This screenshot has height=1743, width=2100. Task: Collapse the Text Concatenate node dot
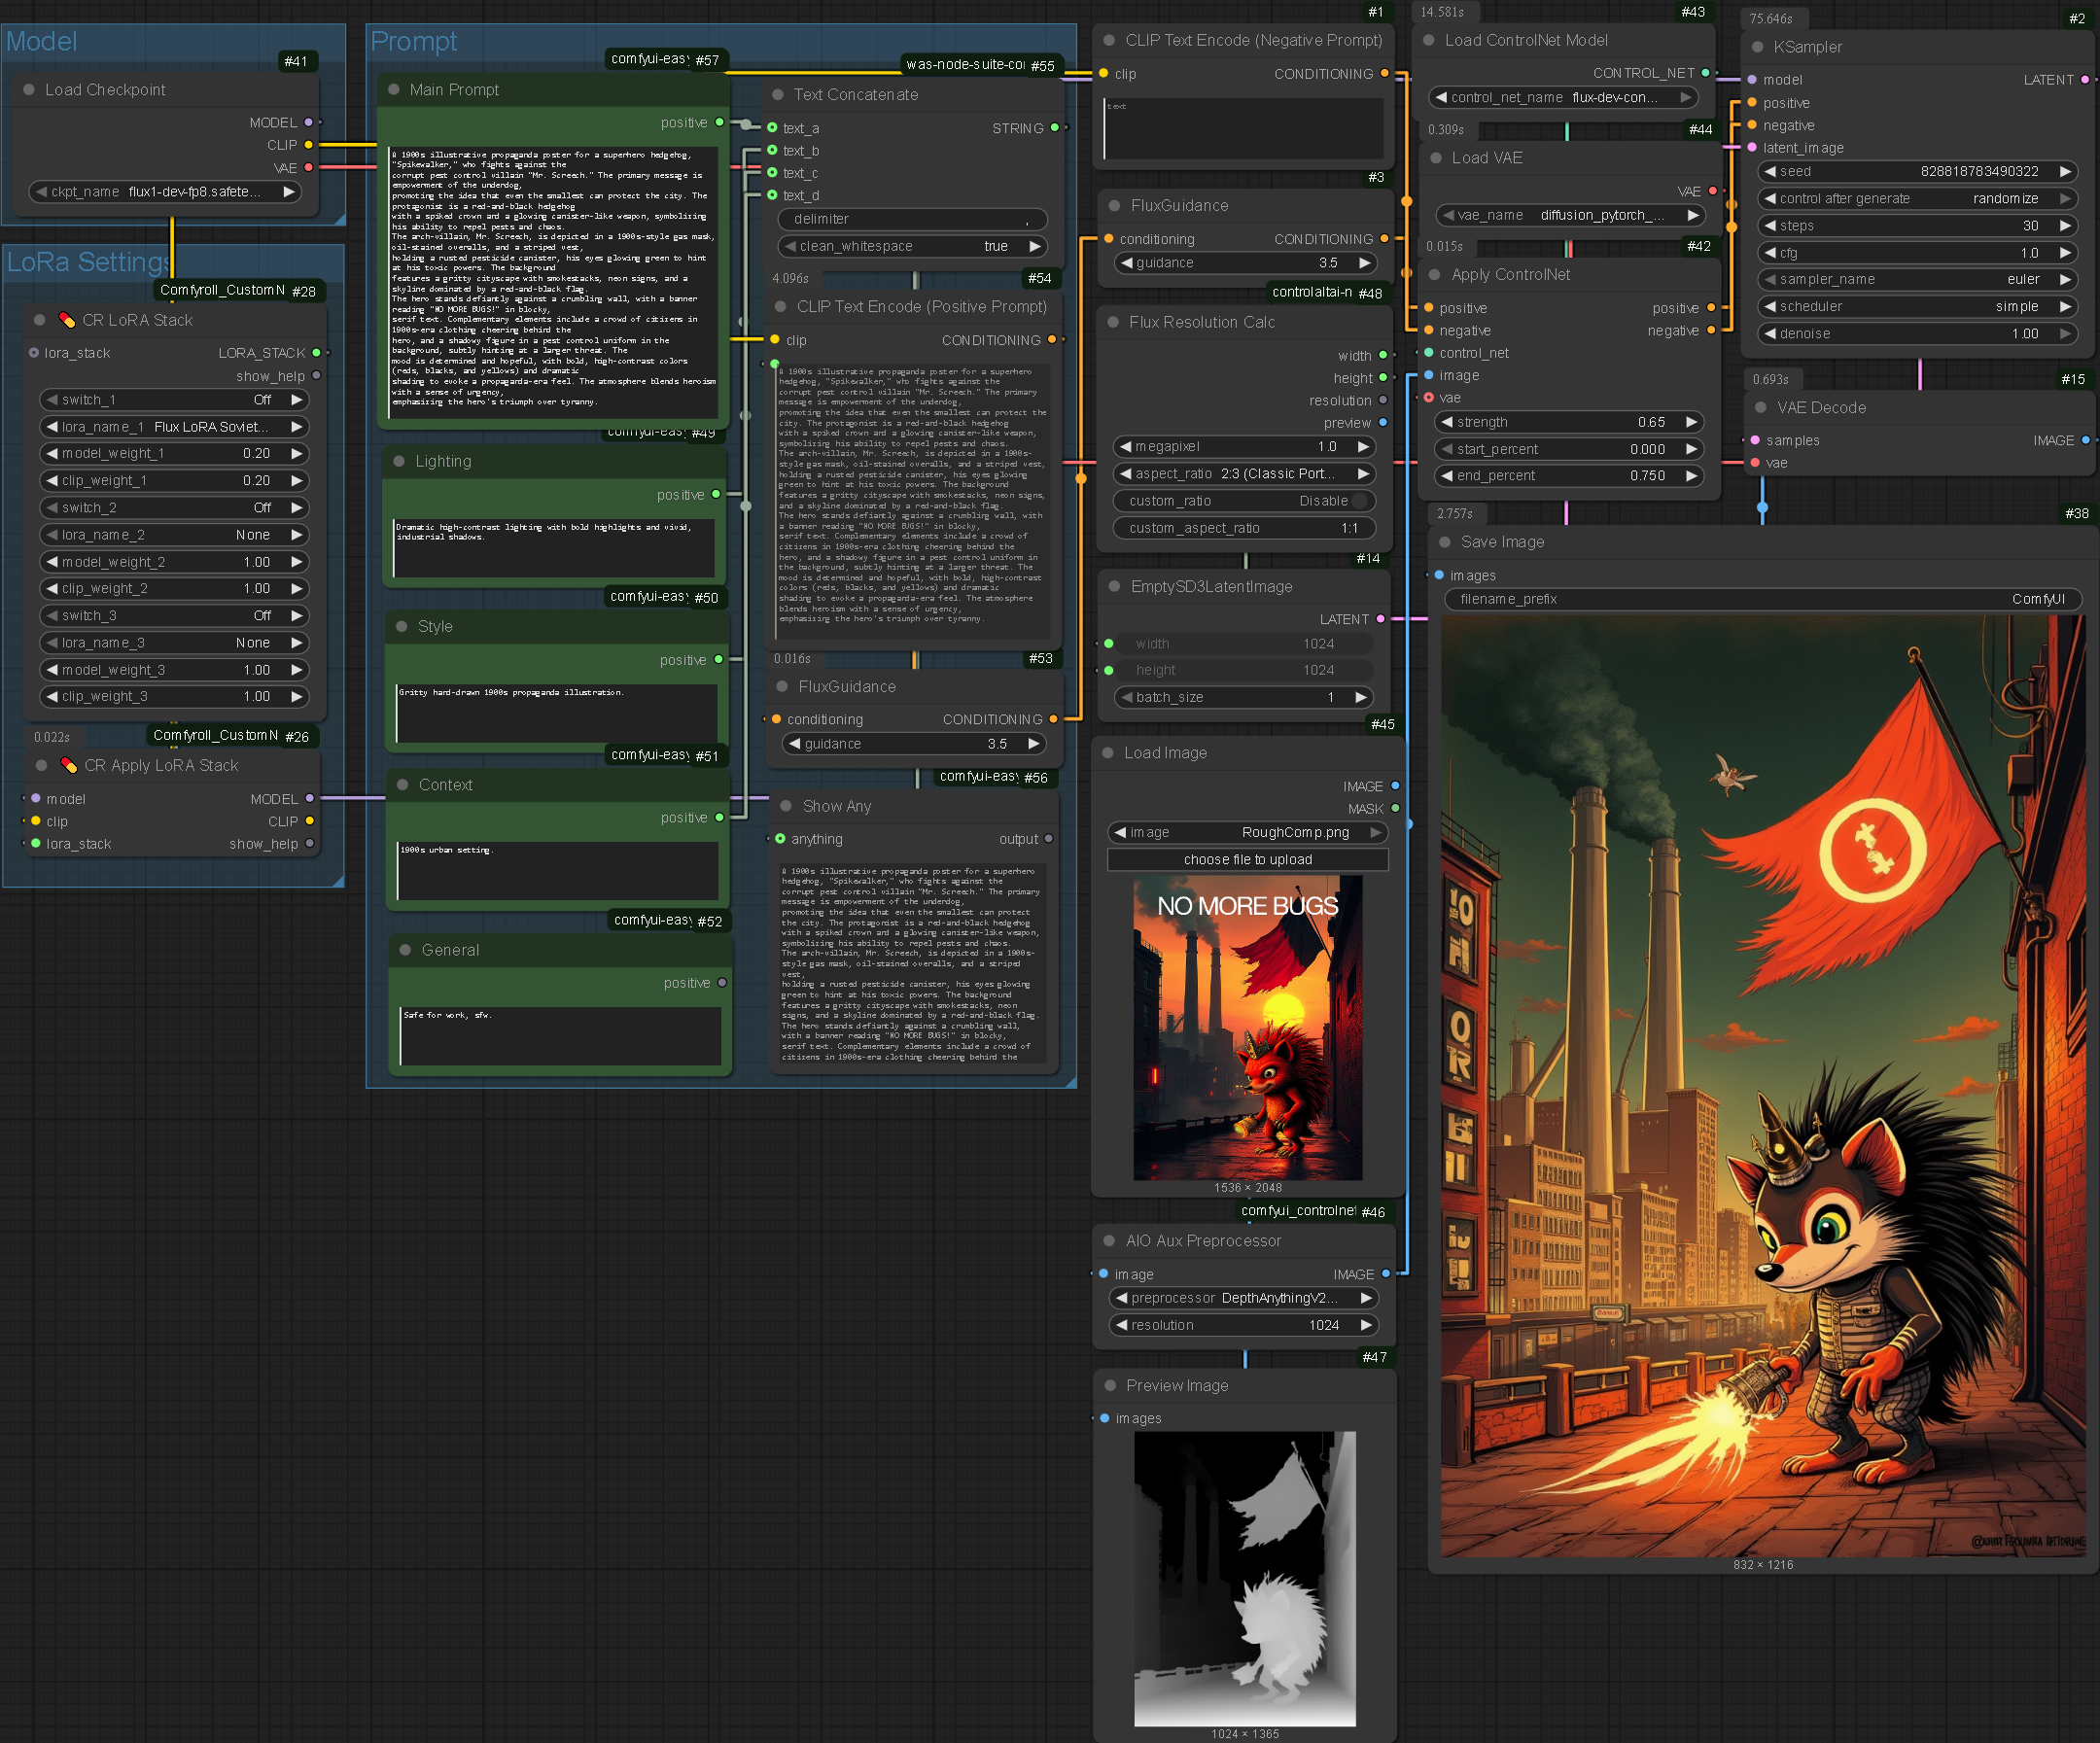pos(778,95)
